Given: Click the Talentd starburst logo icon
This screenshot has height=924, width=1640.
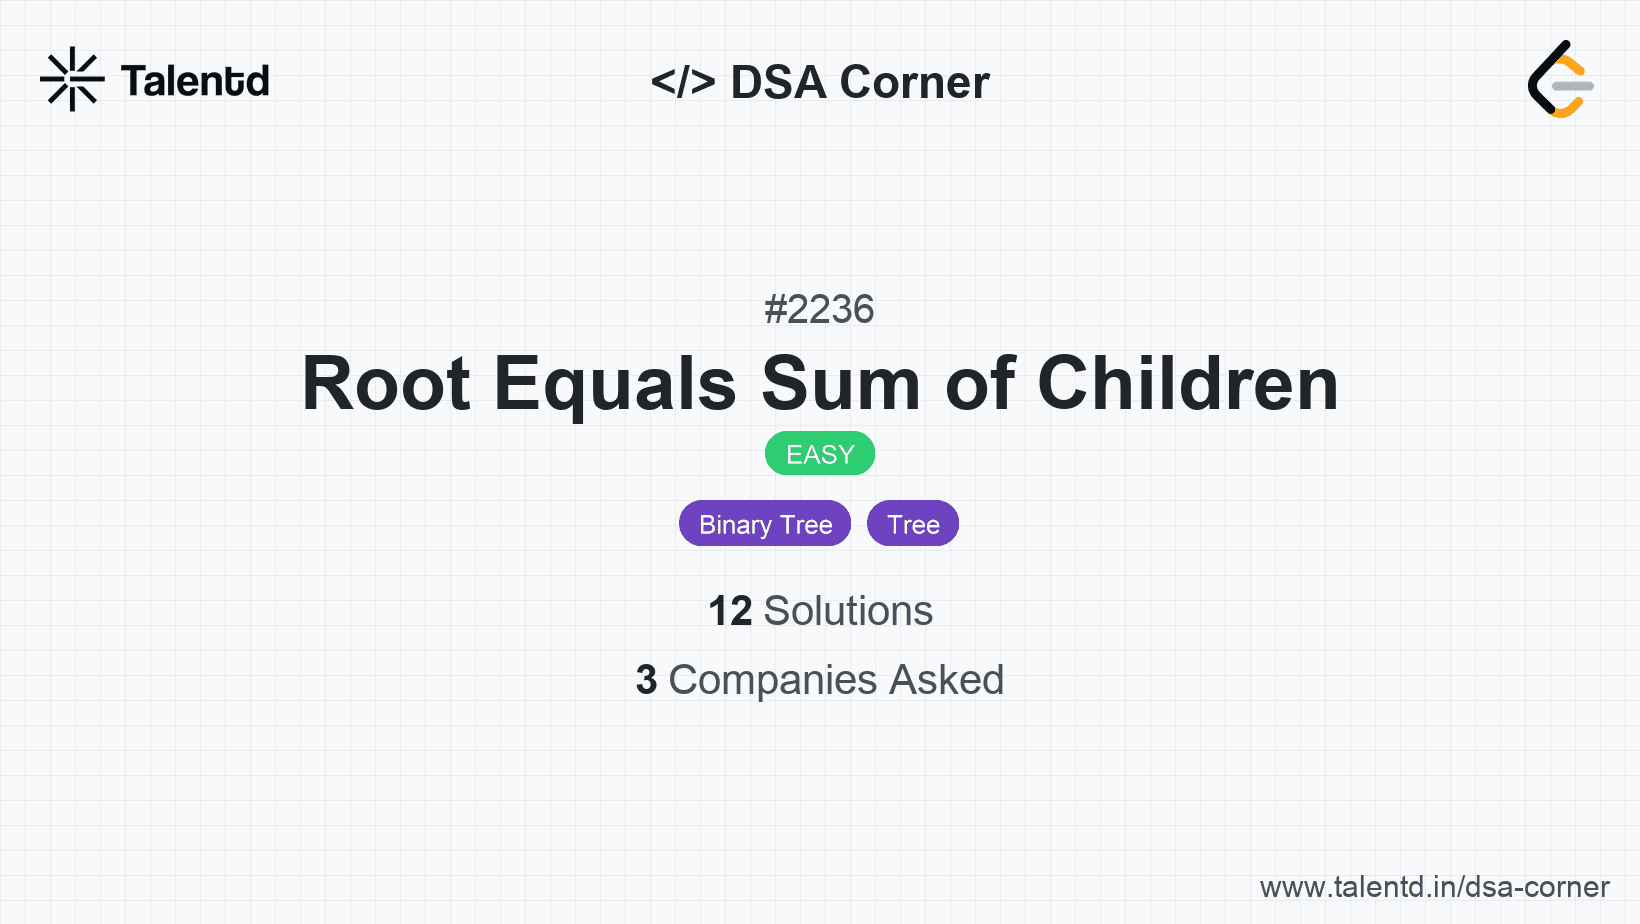Looking at the screenshot, I should (x=72, y=79).
